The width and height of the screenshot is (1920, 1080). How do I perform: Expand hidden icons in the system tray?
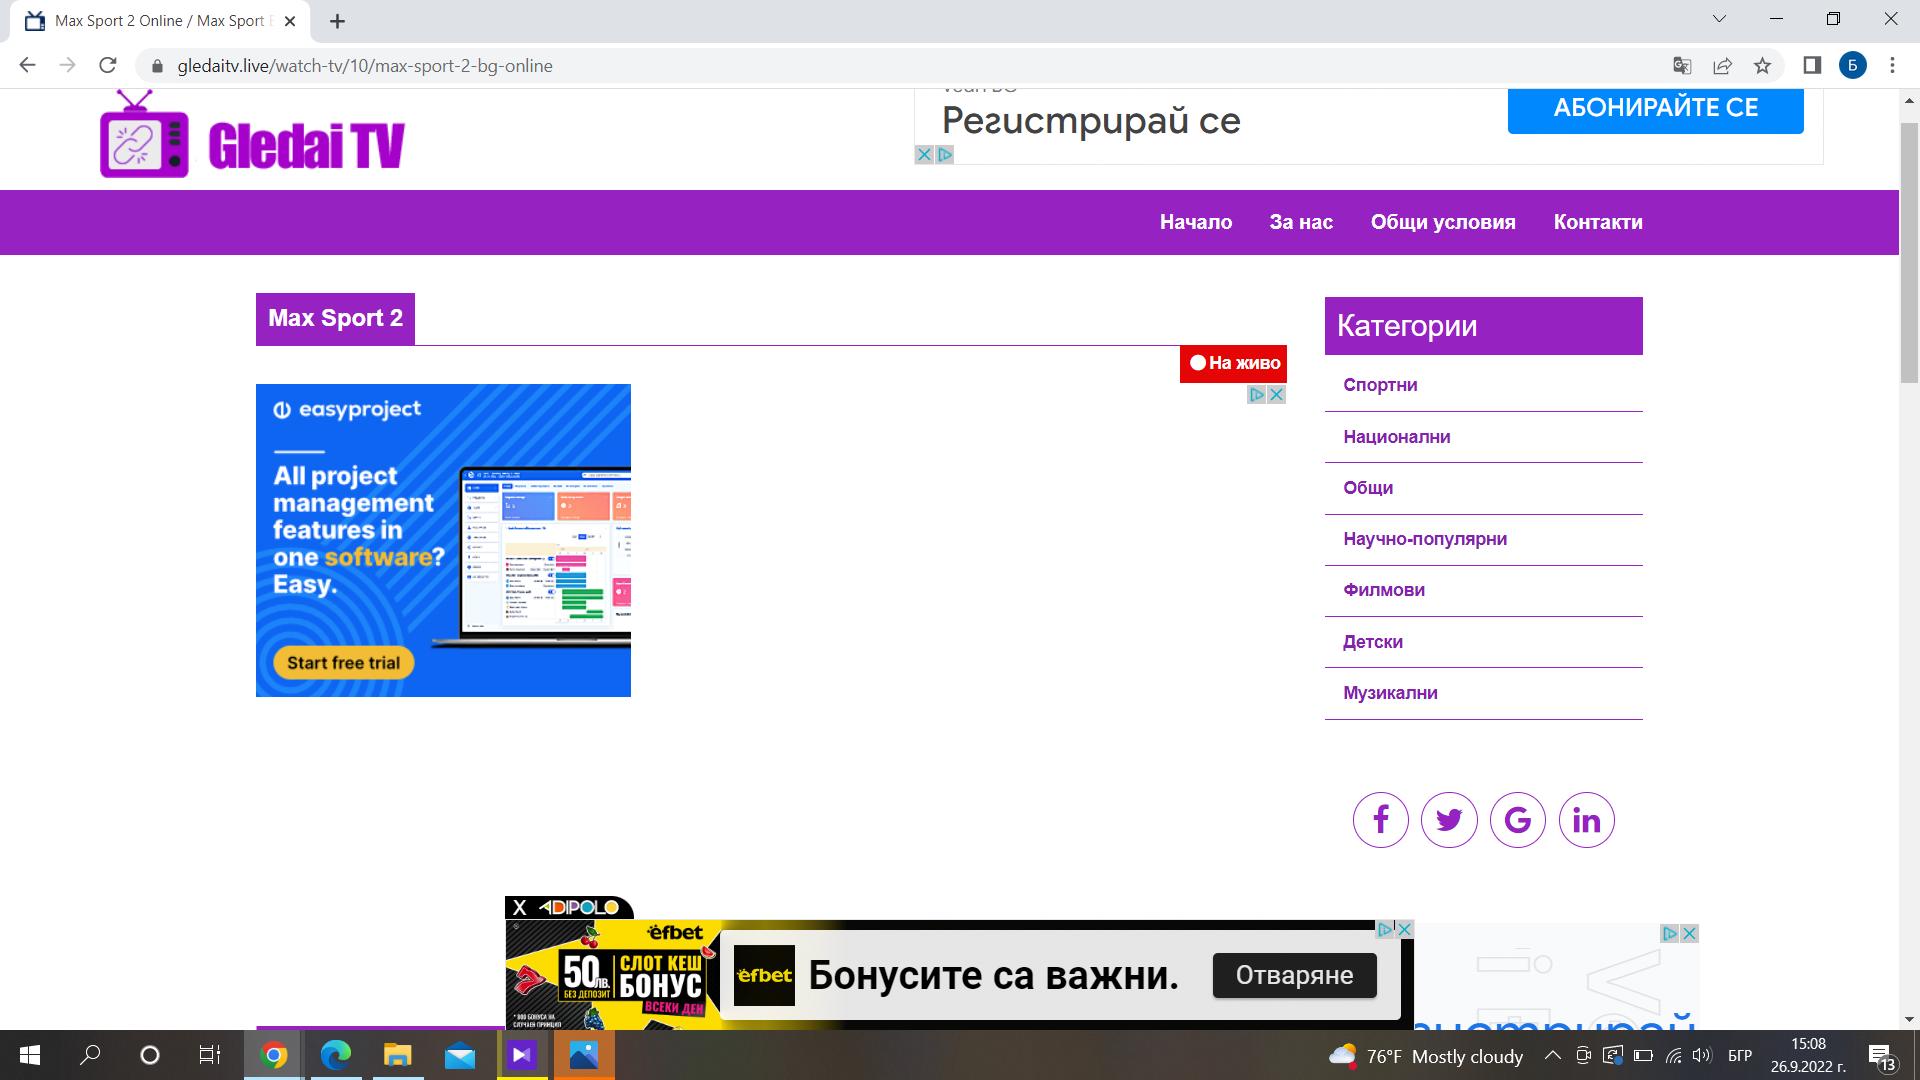1553,1055
